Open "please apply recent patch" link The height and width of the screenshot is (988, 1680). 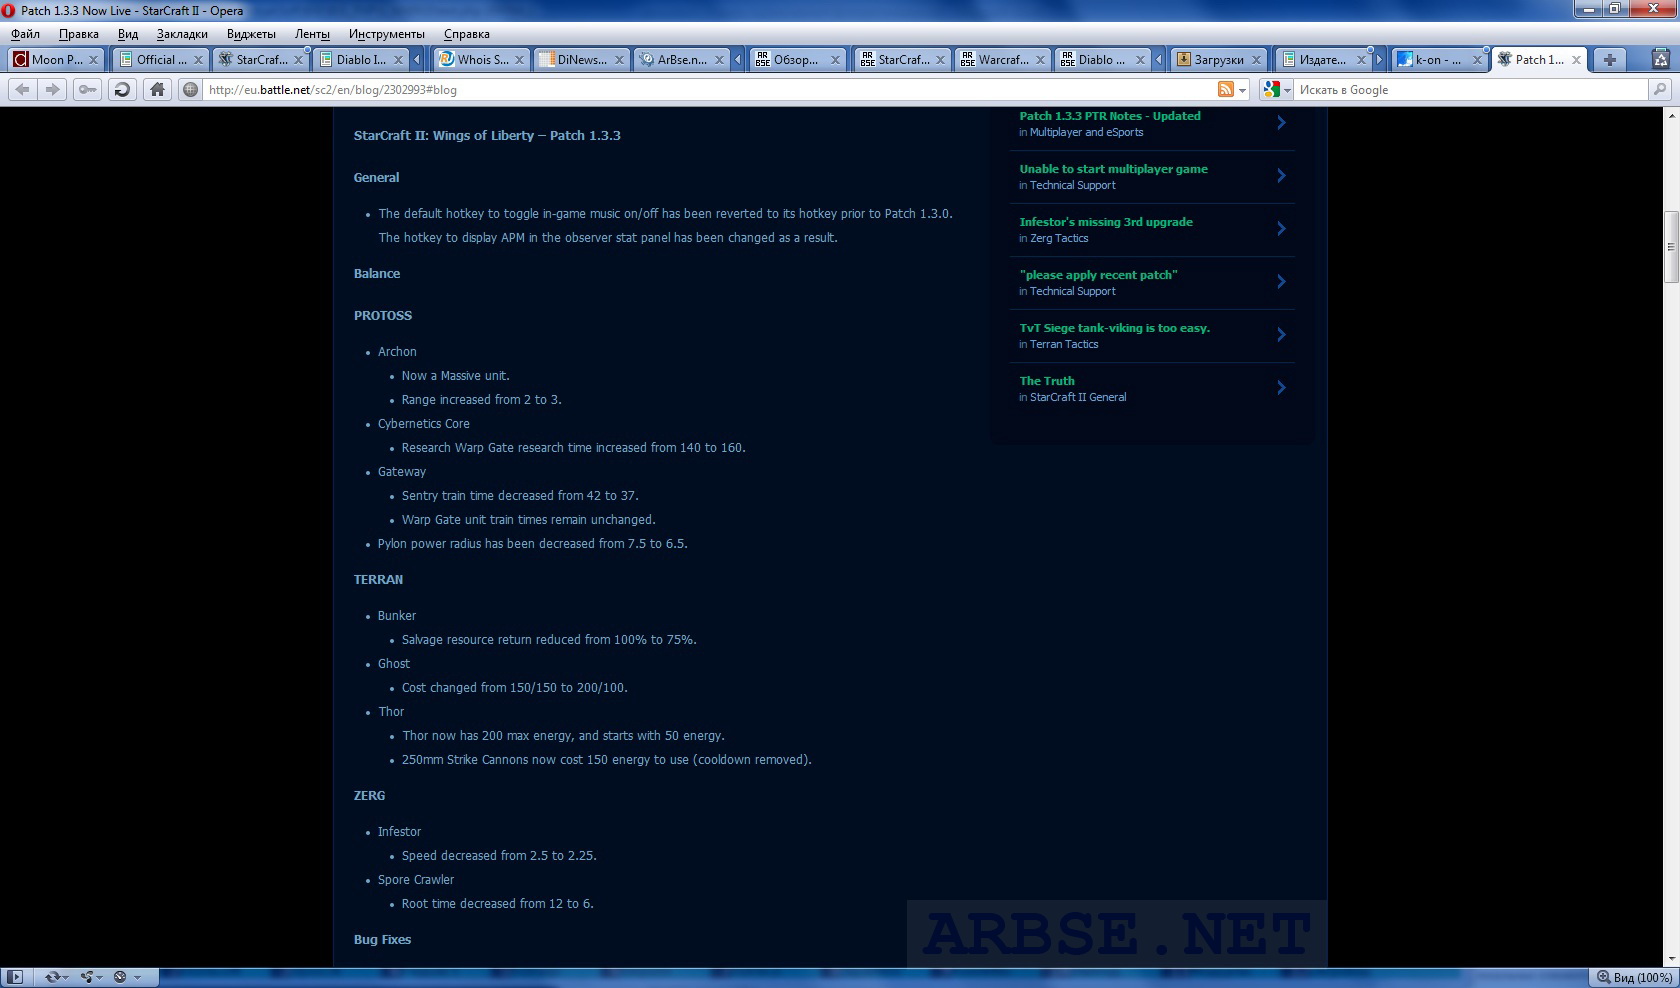point(1098,275)
